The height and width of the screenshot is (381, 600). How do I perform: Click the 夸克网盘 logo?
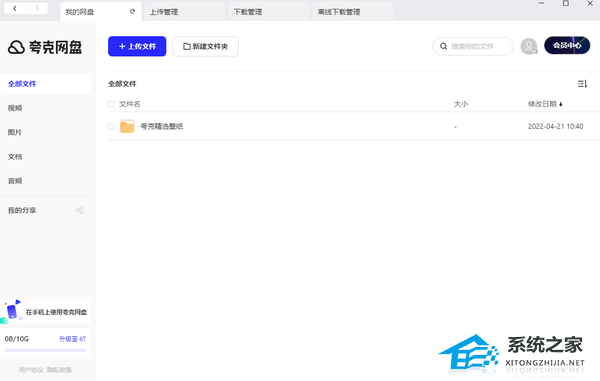45,47
